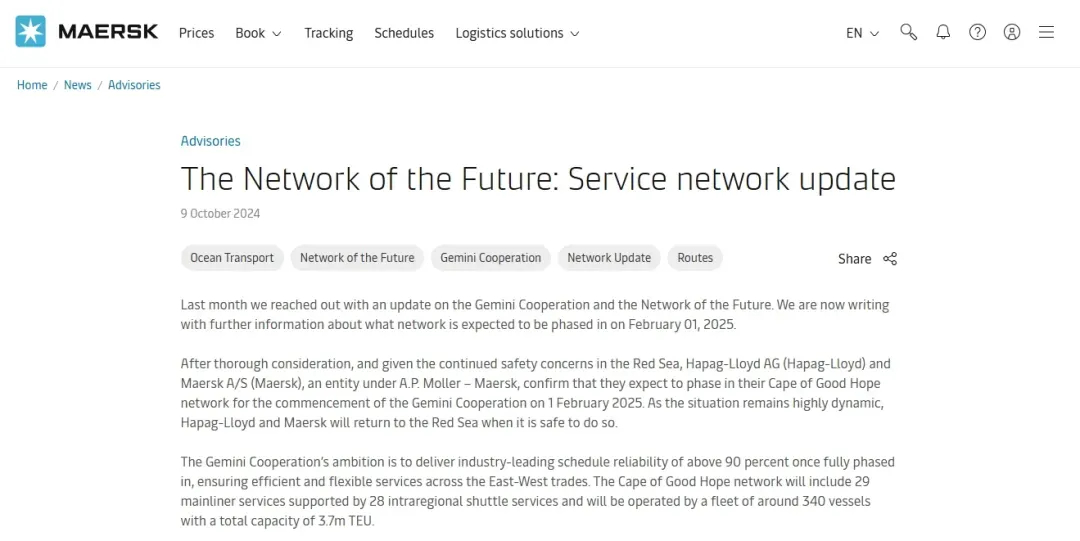Image resolution: width=1080 pixels, height=541 pixels.
Task: Click the Maersk star logo
Action: click(x=31, y=32)
